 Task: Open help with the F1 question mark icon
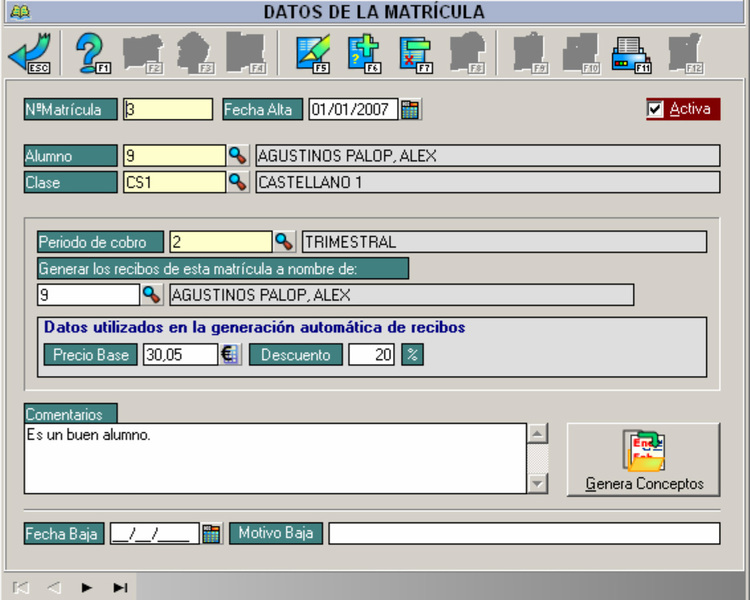[92, 53]
